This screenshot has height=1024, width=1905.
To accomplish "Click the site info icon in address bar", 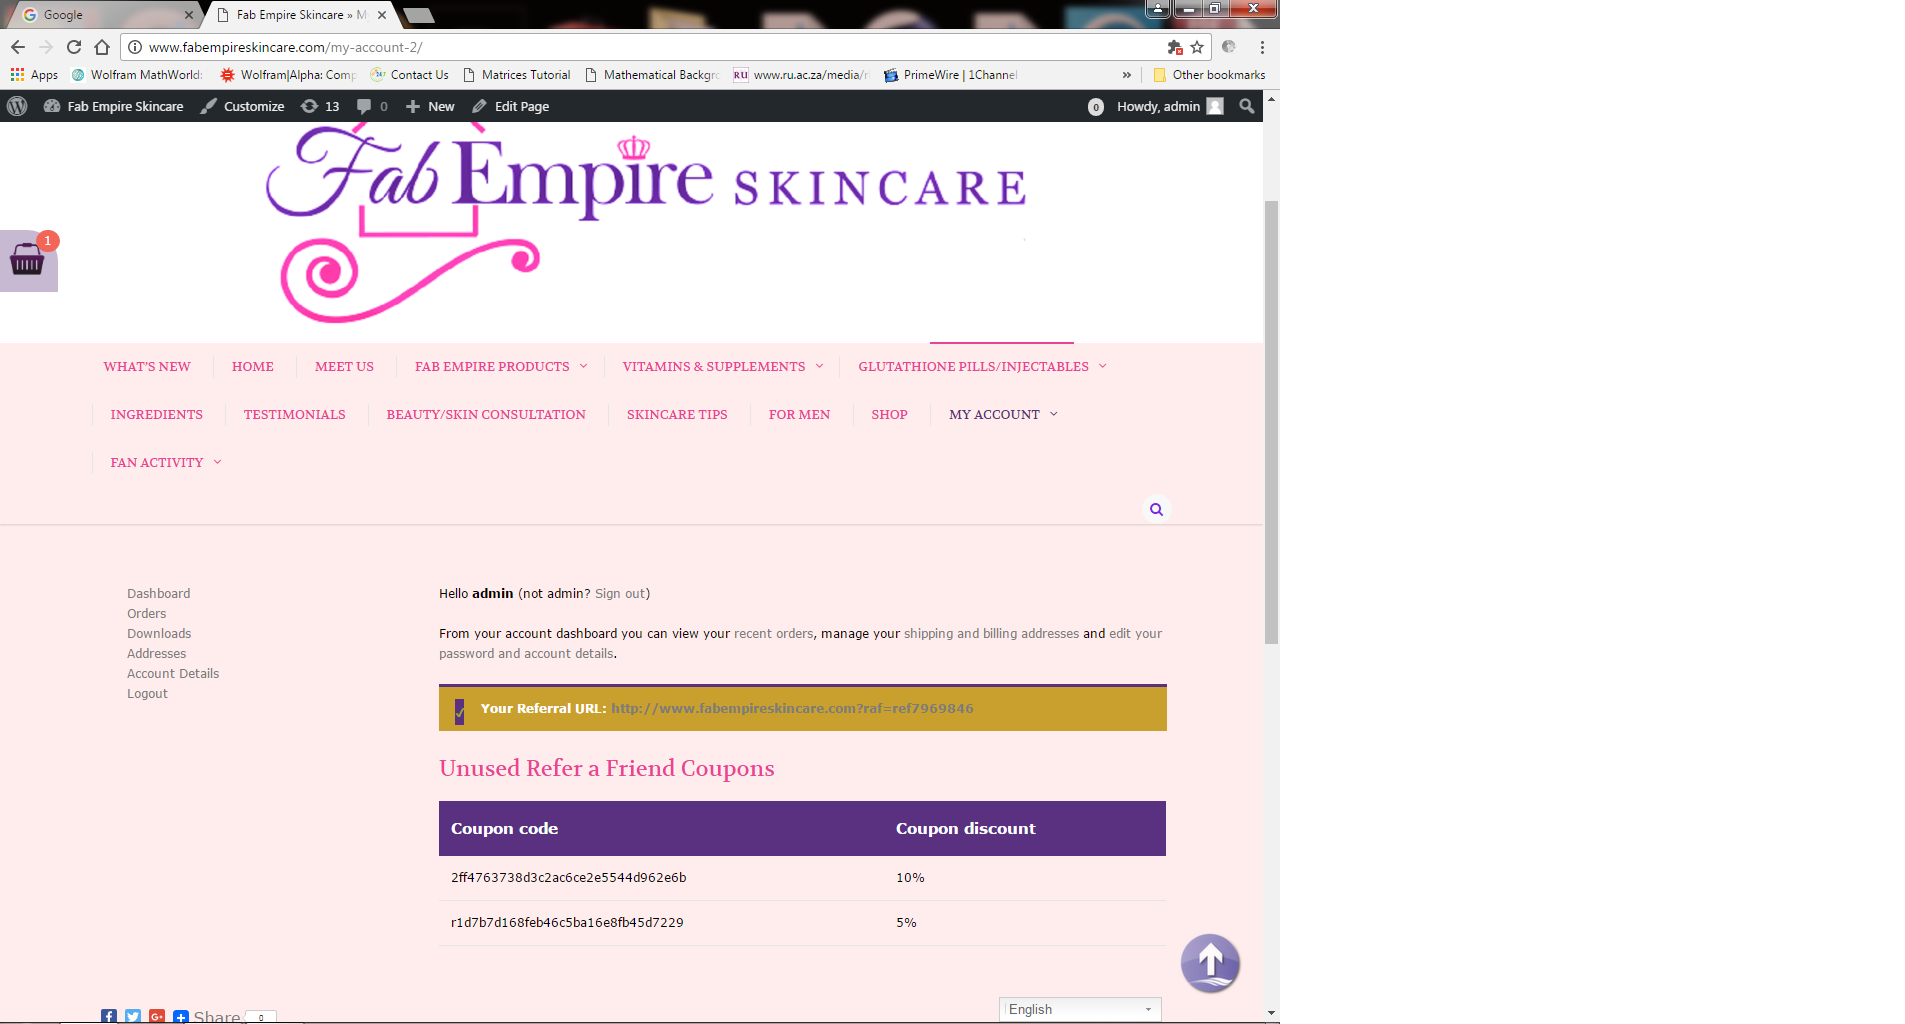I will (x=135, y=47).
